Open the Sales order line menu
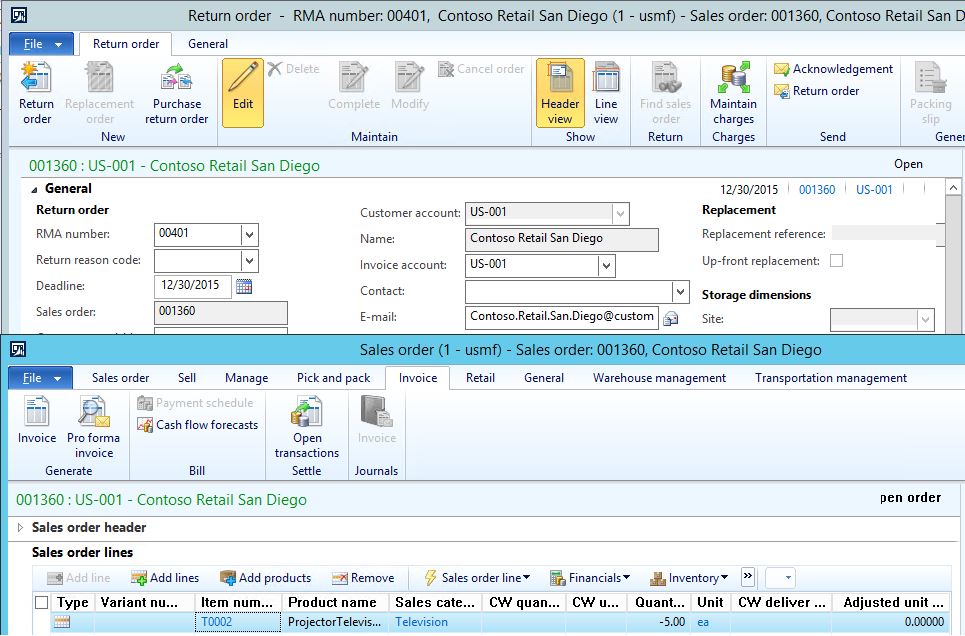This screenshot has height=636, width=965. [477, 578]
